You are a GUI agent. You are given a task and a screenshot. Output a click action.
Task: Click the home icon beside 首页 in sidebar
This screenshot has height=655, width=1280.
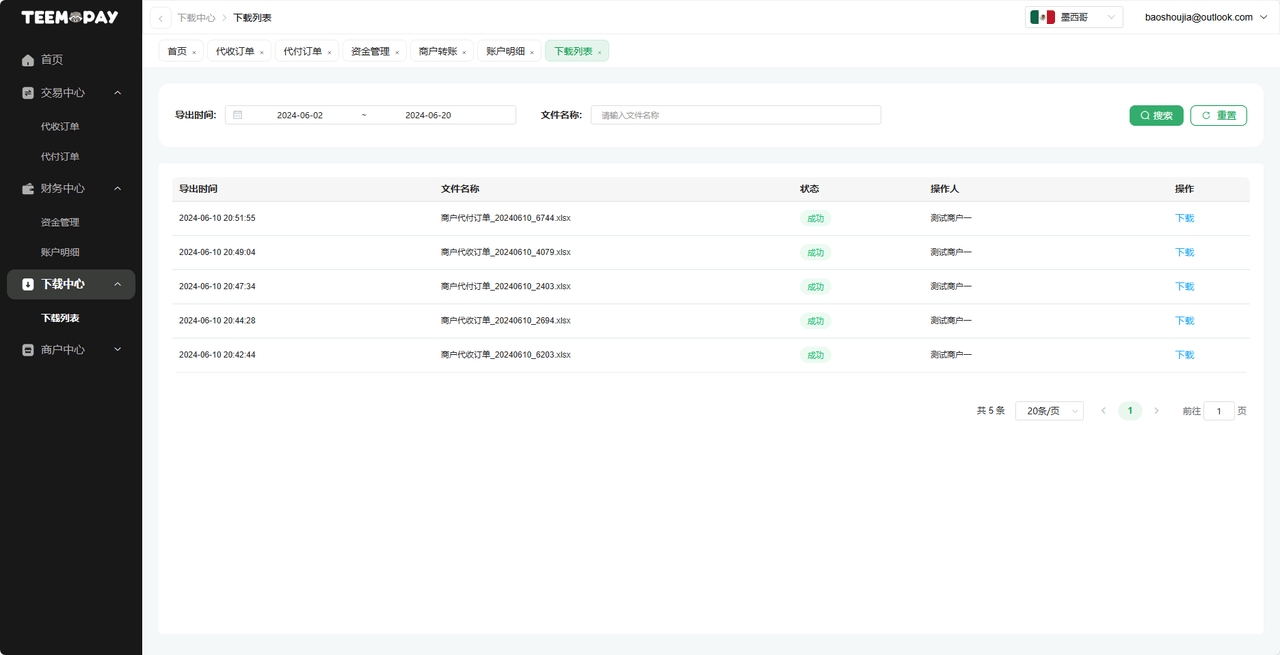[x=28, y=60]
